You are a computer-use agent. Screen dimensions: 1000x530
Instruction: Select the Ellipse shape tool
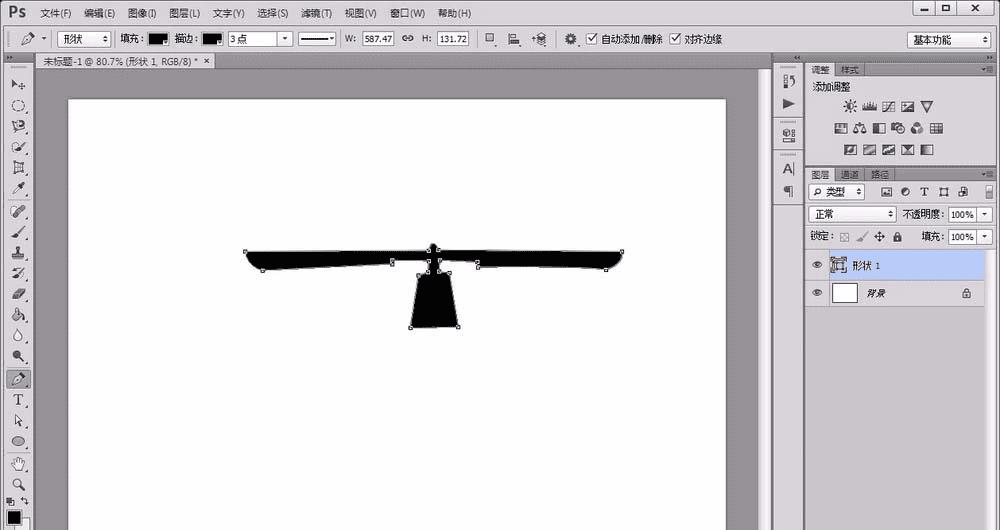pyautogui.click(x=18, y=442)
